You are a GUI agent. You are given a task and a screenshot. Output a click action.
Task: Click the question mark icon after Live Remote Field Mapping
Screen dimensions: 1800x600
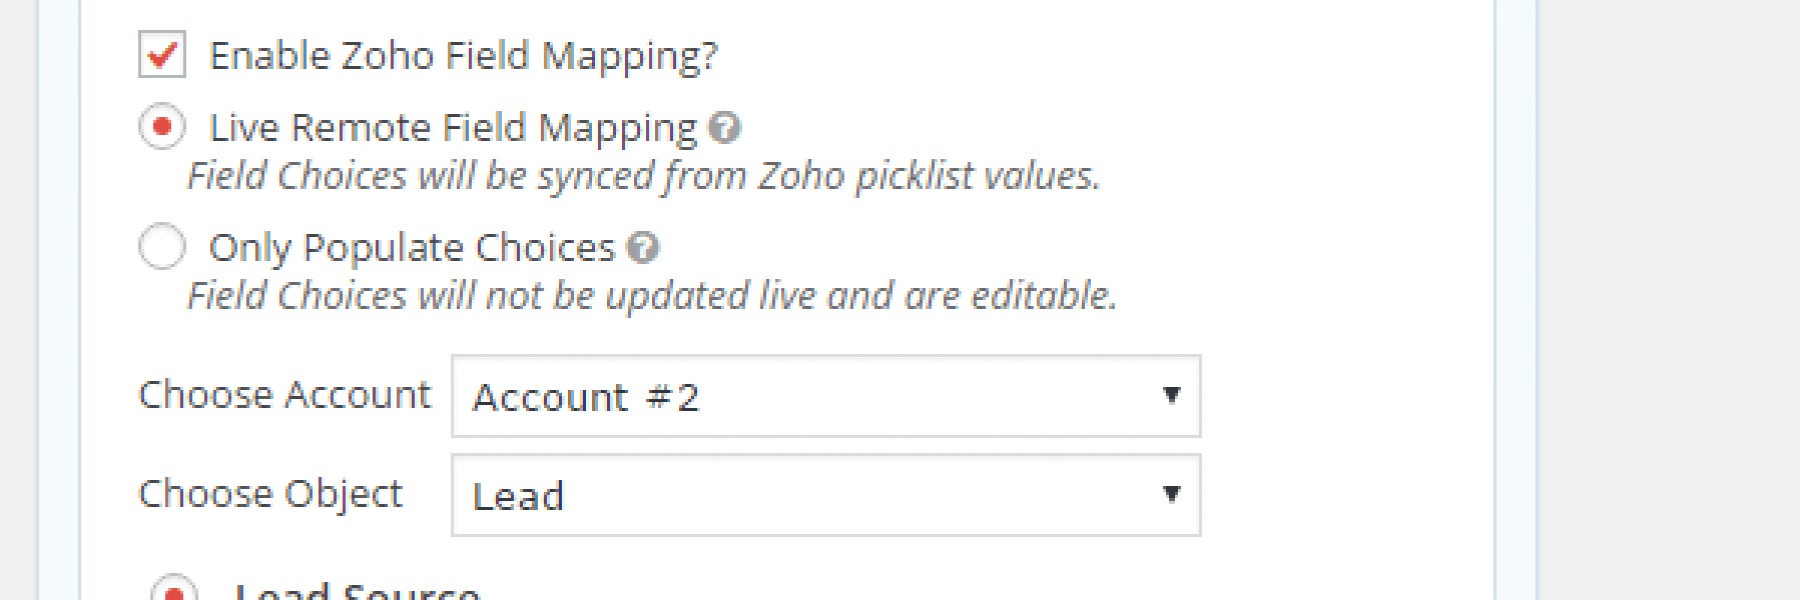tap(724, 126)
